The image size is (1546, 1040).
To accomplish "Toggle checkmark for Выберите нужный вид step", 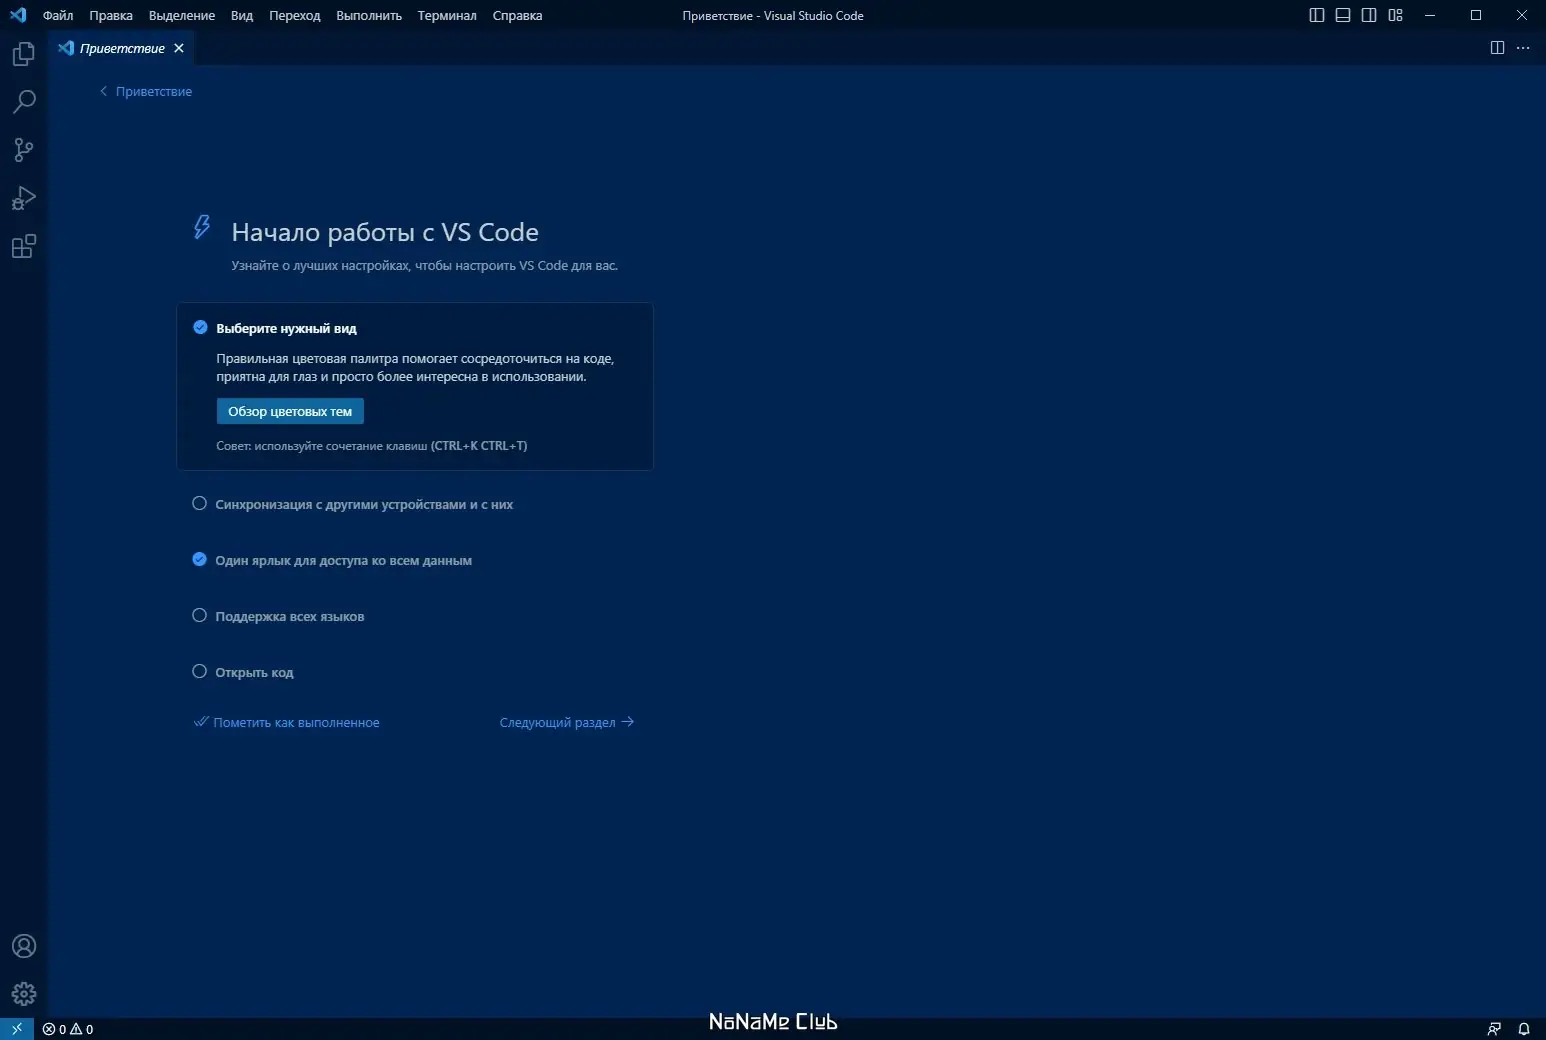I will [200, 327].
